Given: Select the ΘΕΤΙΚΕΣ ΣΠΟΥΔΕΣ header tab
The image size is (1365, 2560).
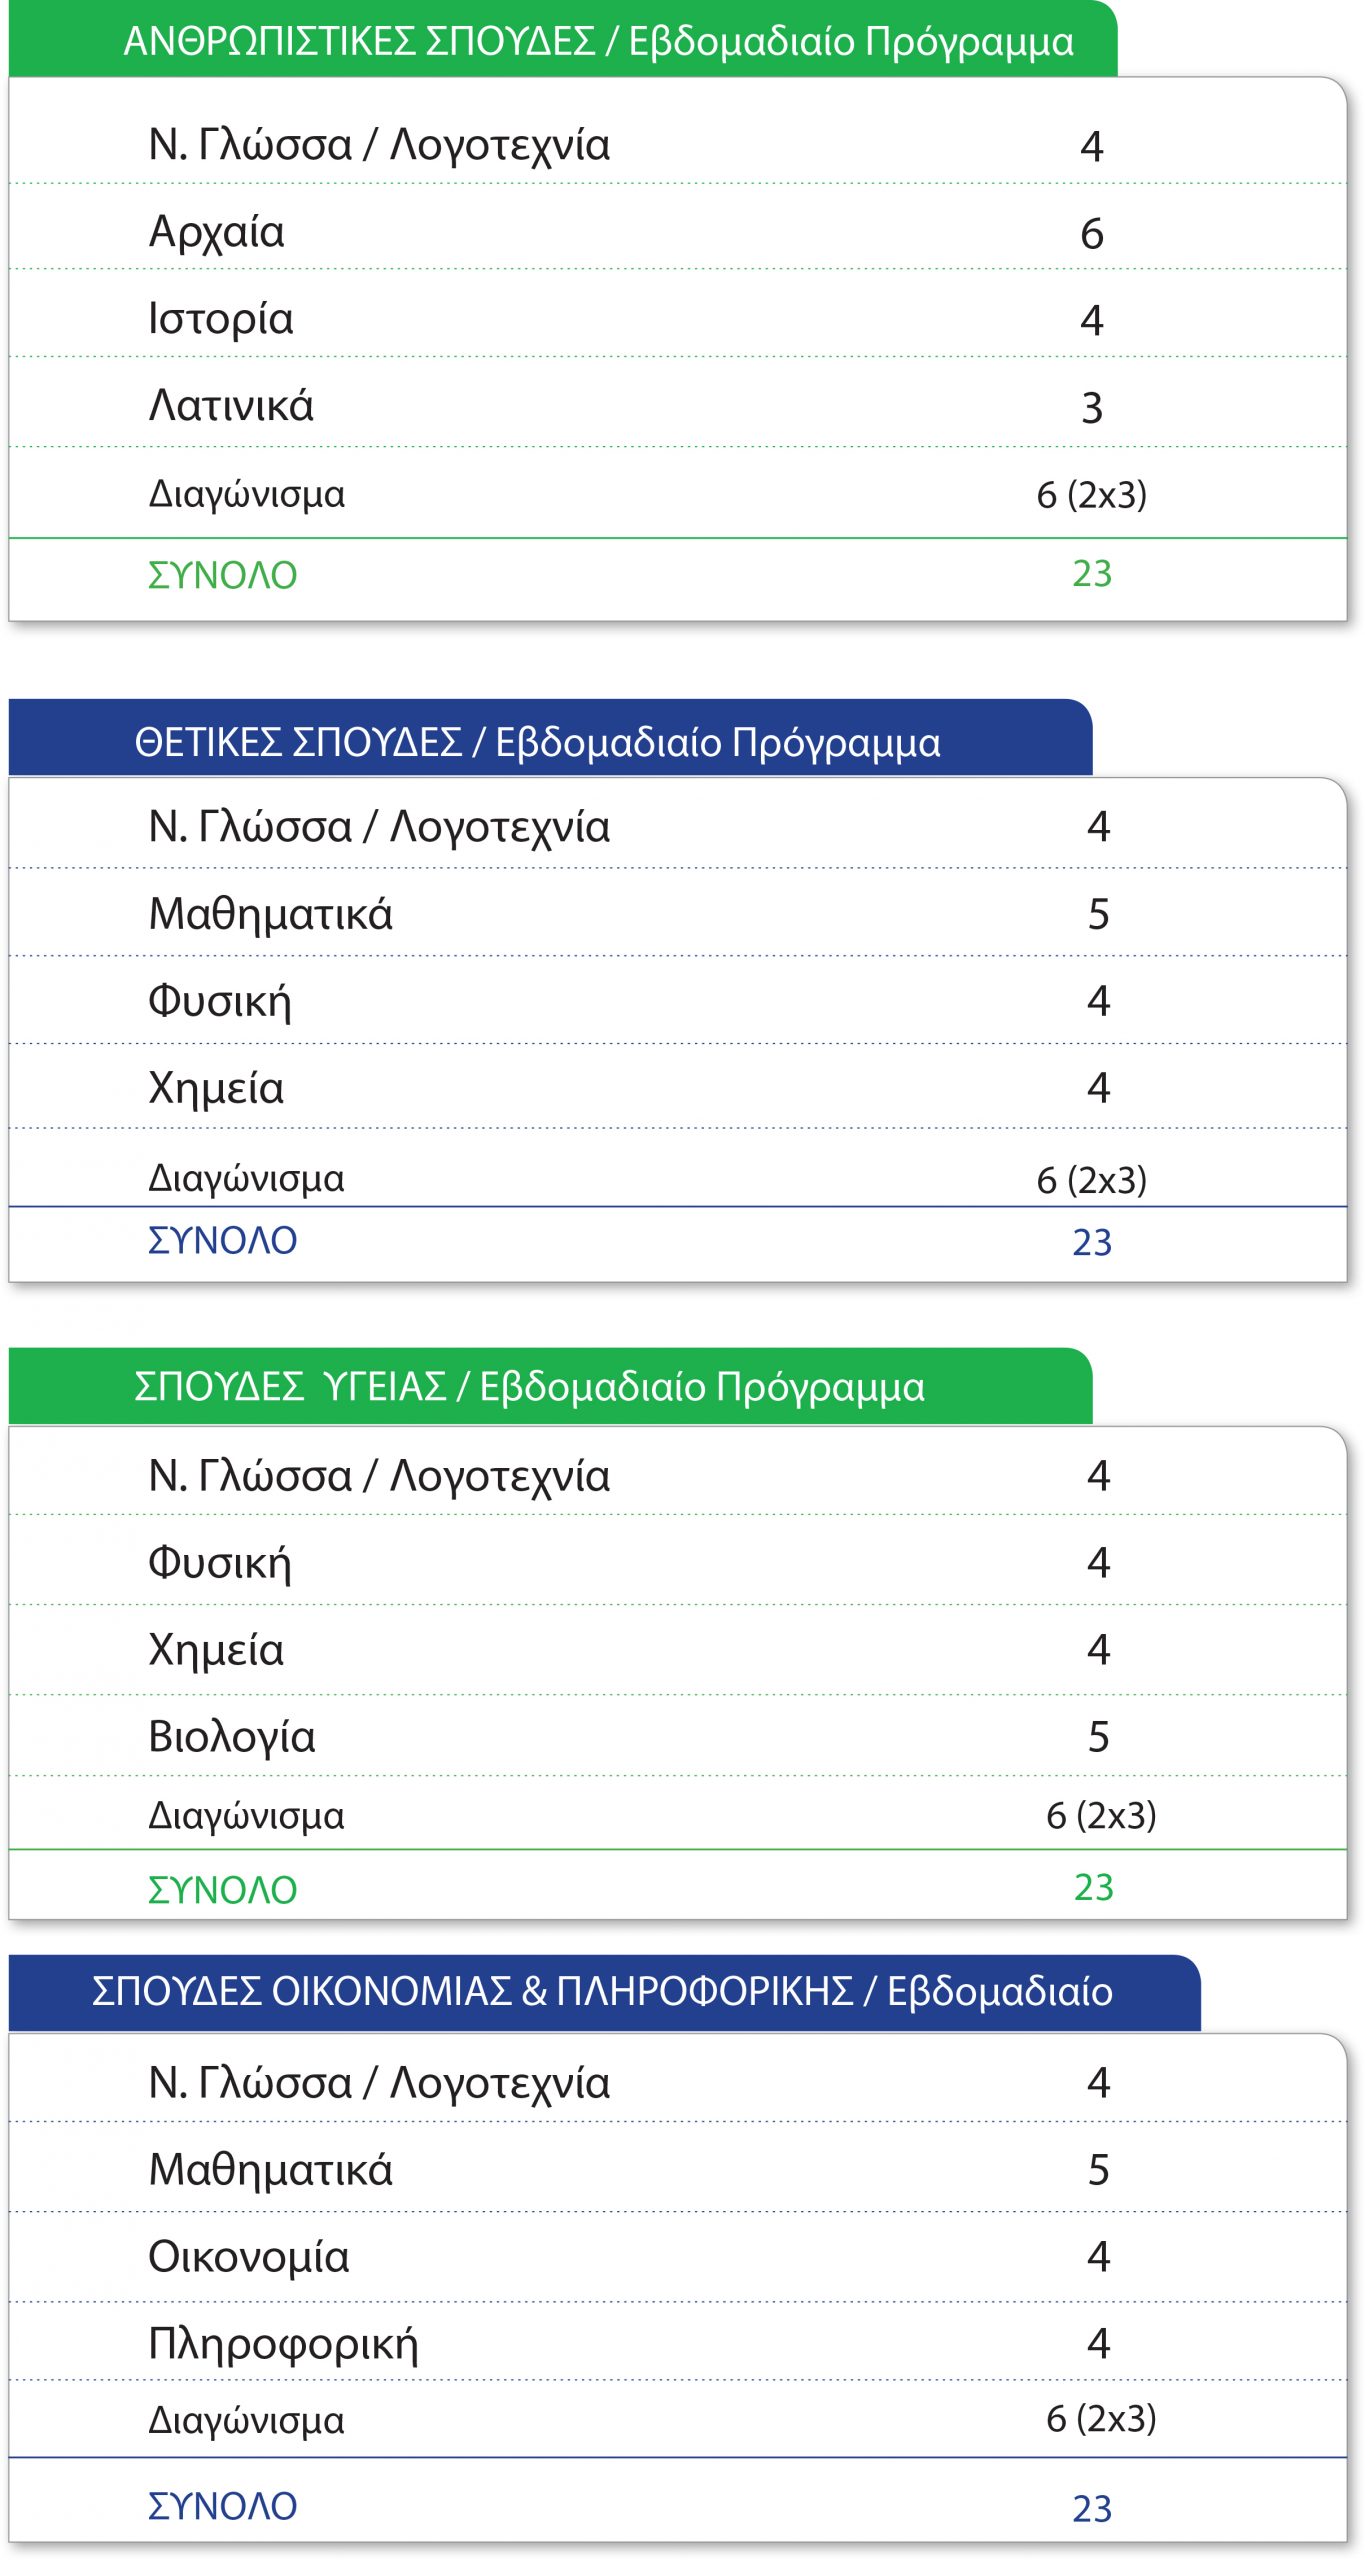Looking at the screenshot, I should [550, 737].
